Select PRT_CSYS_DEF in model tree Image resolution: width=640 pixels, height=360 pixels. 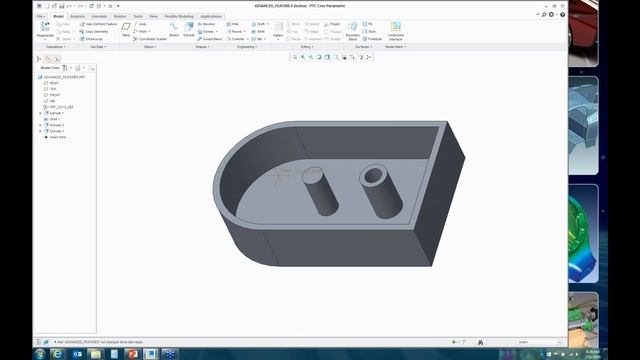[59, 107]
